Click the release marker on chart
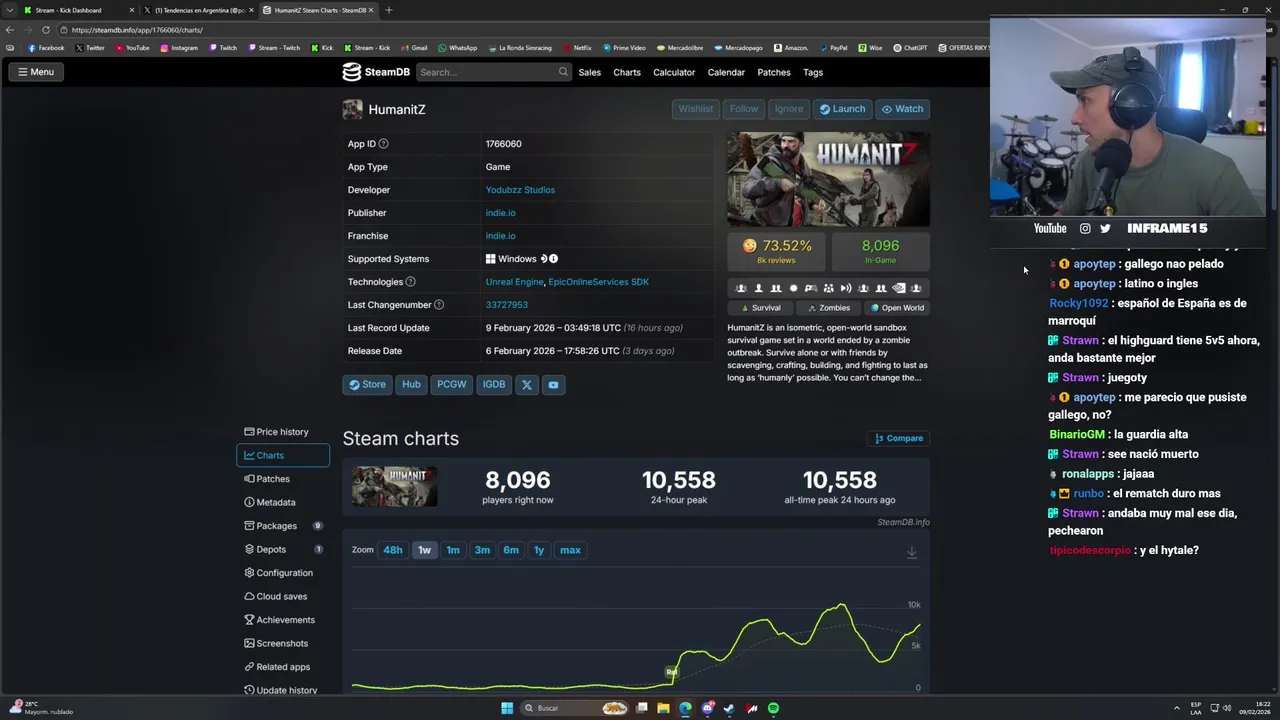1280x720 pixels. click(x=672, y=672)
